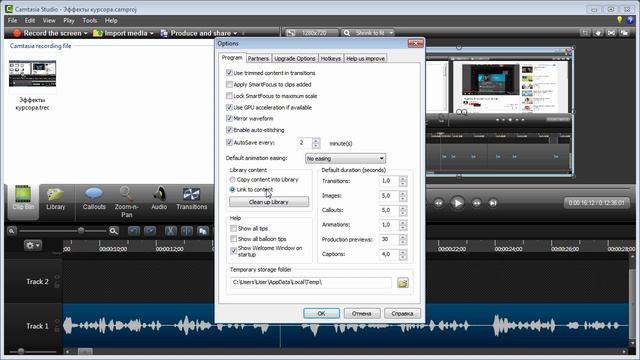Toggle Use trimmed content in transitions

[229, 73]
